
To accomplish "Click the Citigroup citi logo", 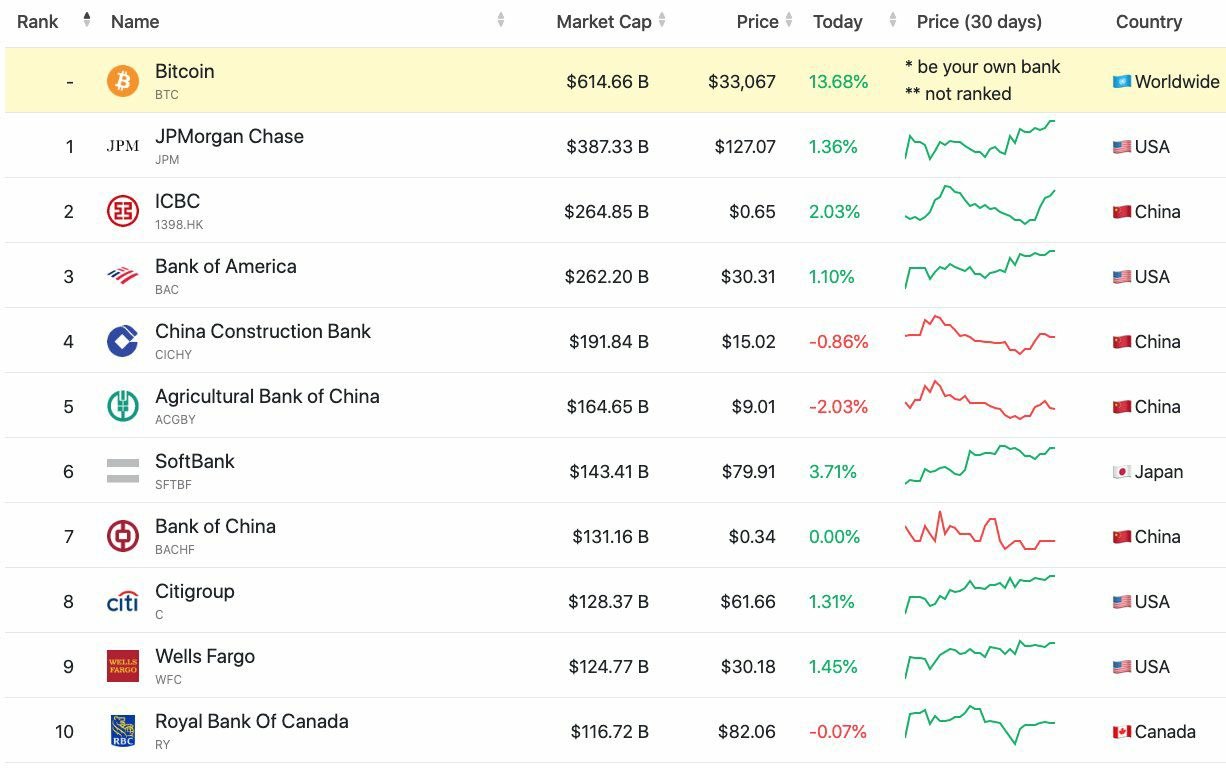I will 123,601.
